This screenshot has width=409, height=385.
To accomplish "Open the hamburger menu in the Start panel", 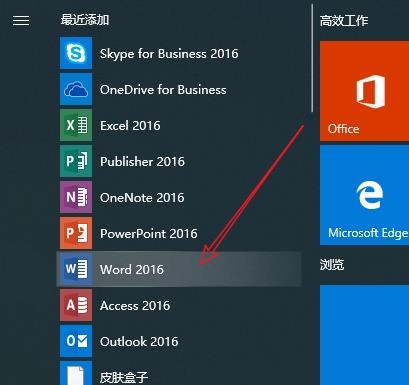I will coord(21,21).
